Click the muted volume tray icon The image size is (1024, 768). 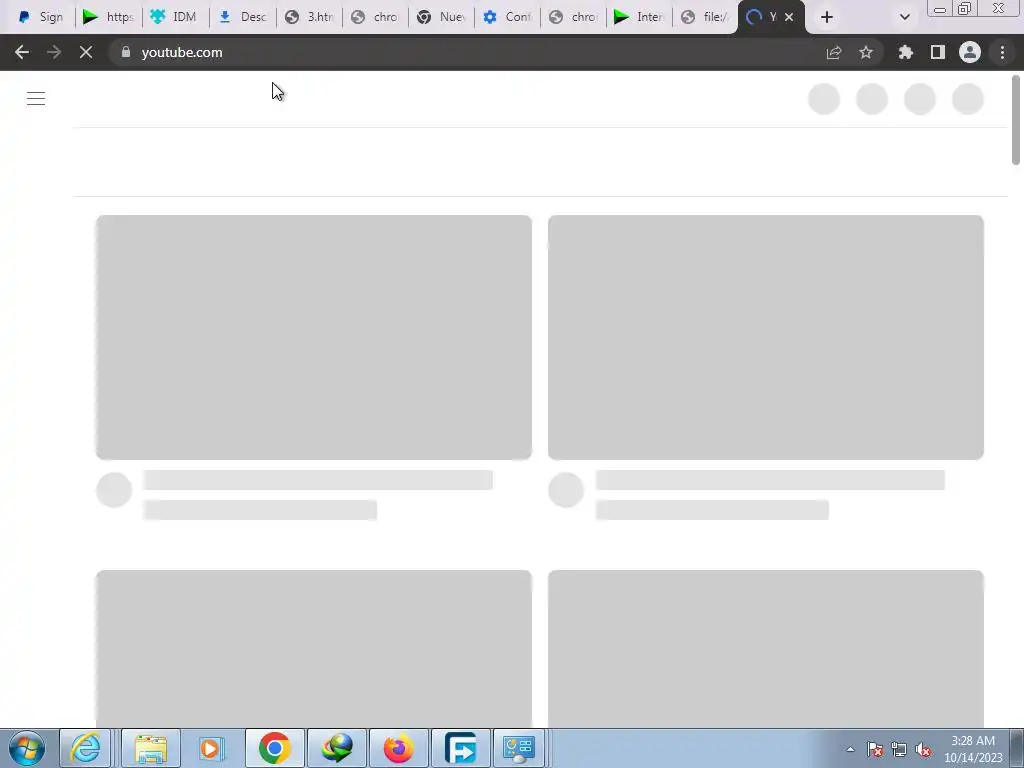coord(923,749)
